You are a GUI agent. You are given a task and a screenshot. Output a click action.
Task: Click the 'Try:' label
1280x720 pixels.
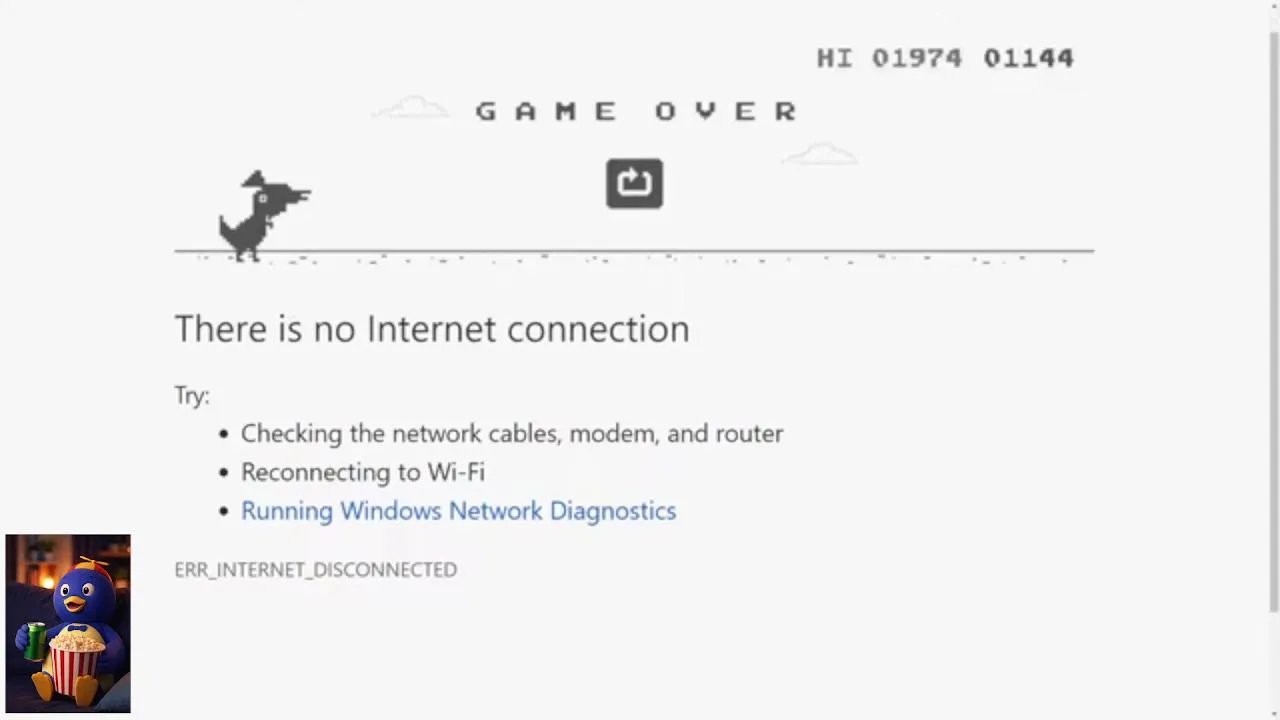(192, 396)
